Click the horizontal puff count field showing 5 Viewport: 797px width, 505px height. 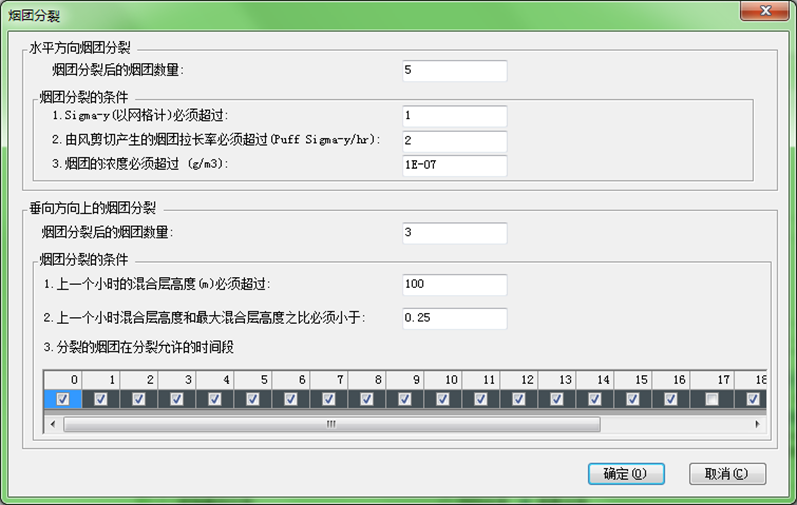[x=455, y=70]
